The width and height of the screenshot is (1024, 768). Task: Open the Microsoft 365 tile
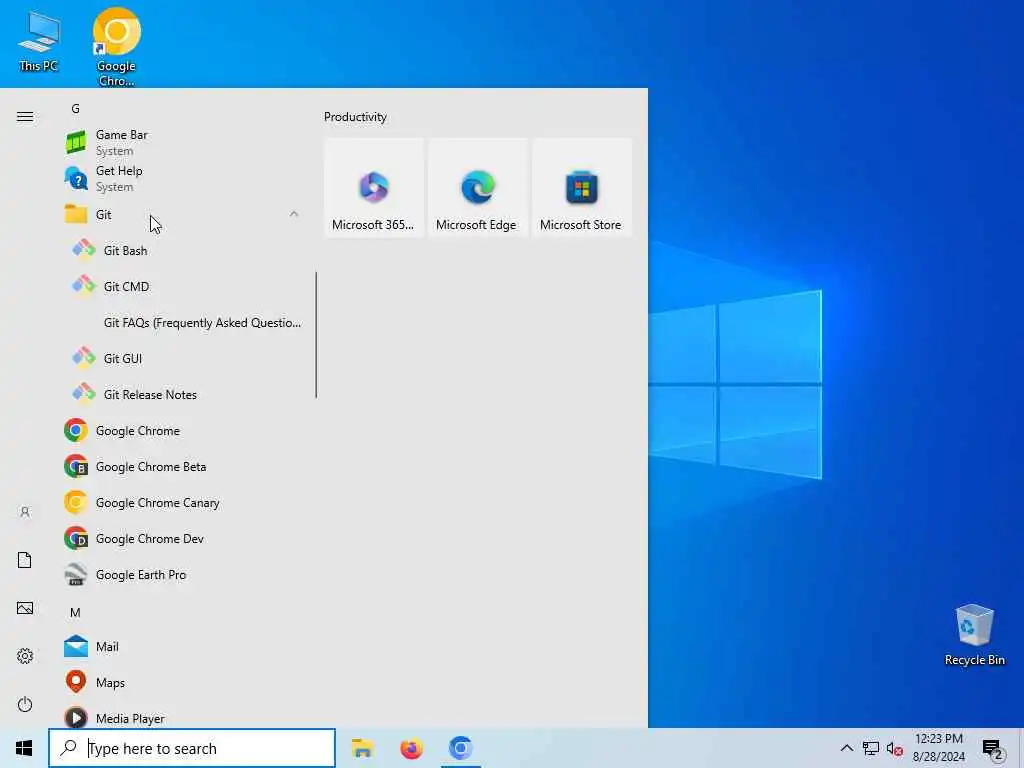pyautogui.click(x=374, y=187)
